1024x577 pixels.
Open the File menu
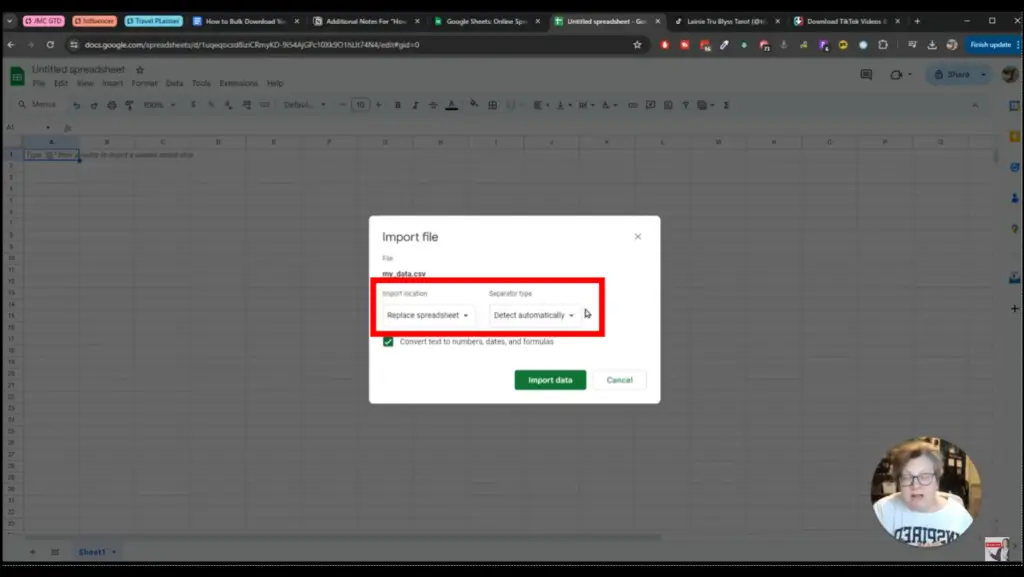point(39,84)
